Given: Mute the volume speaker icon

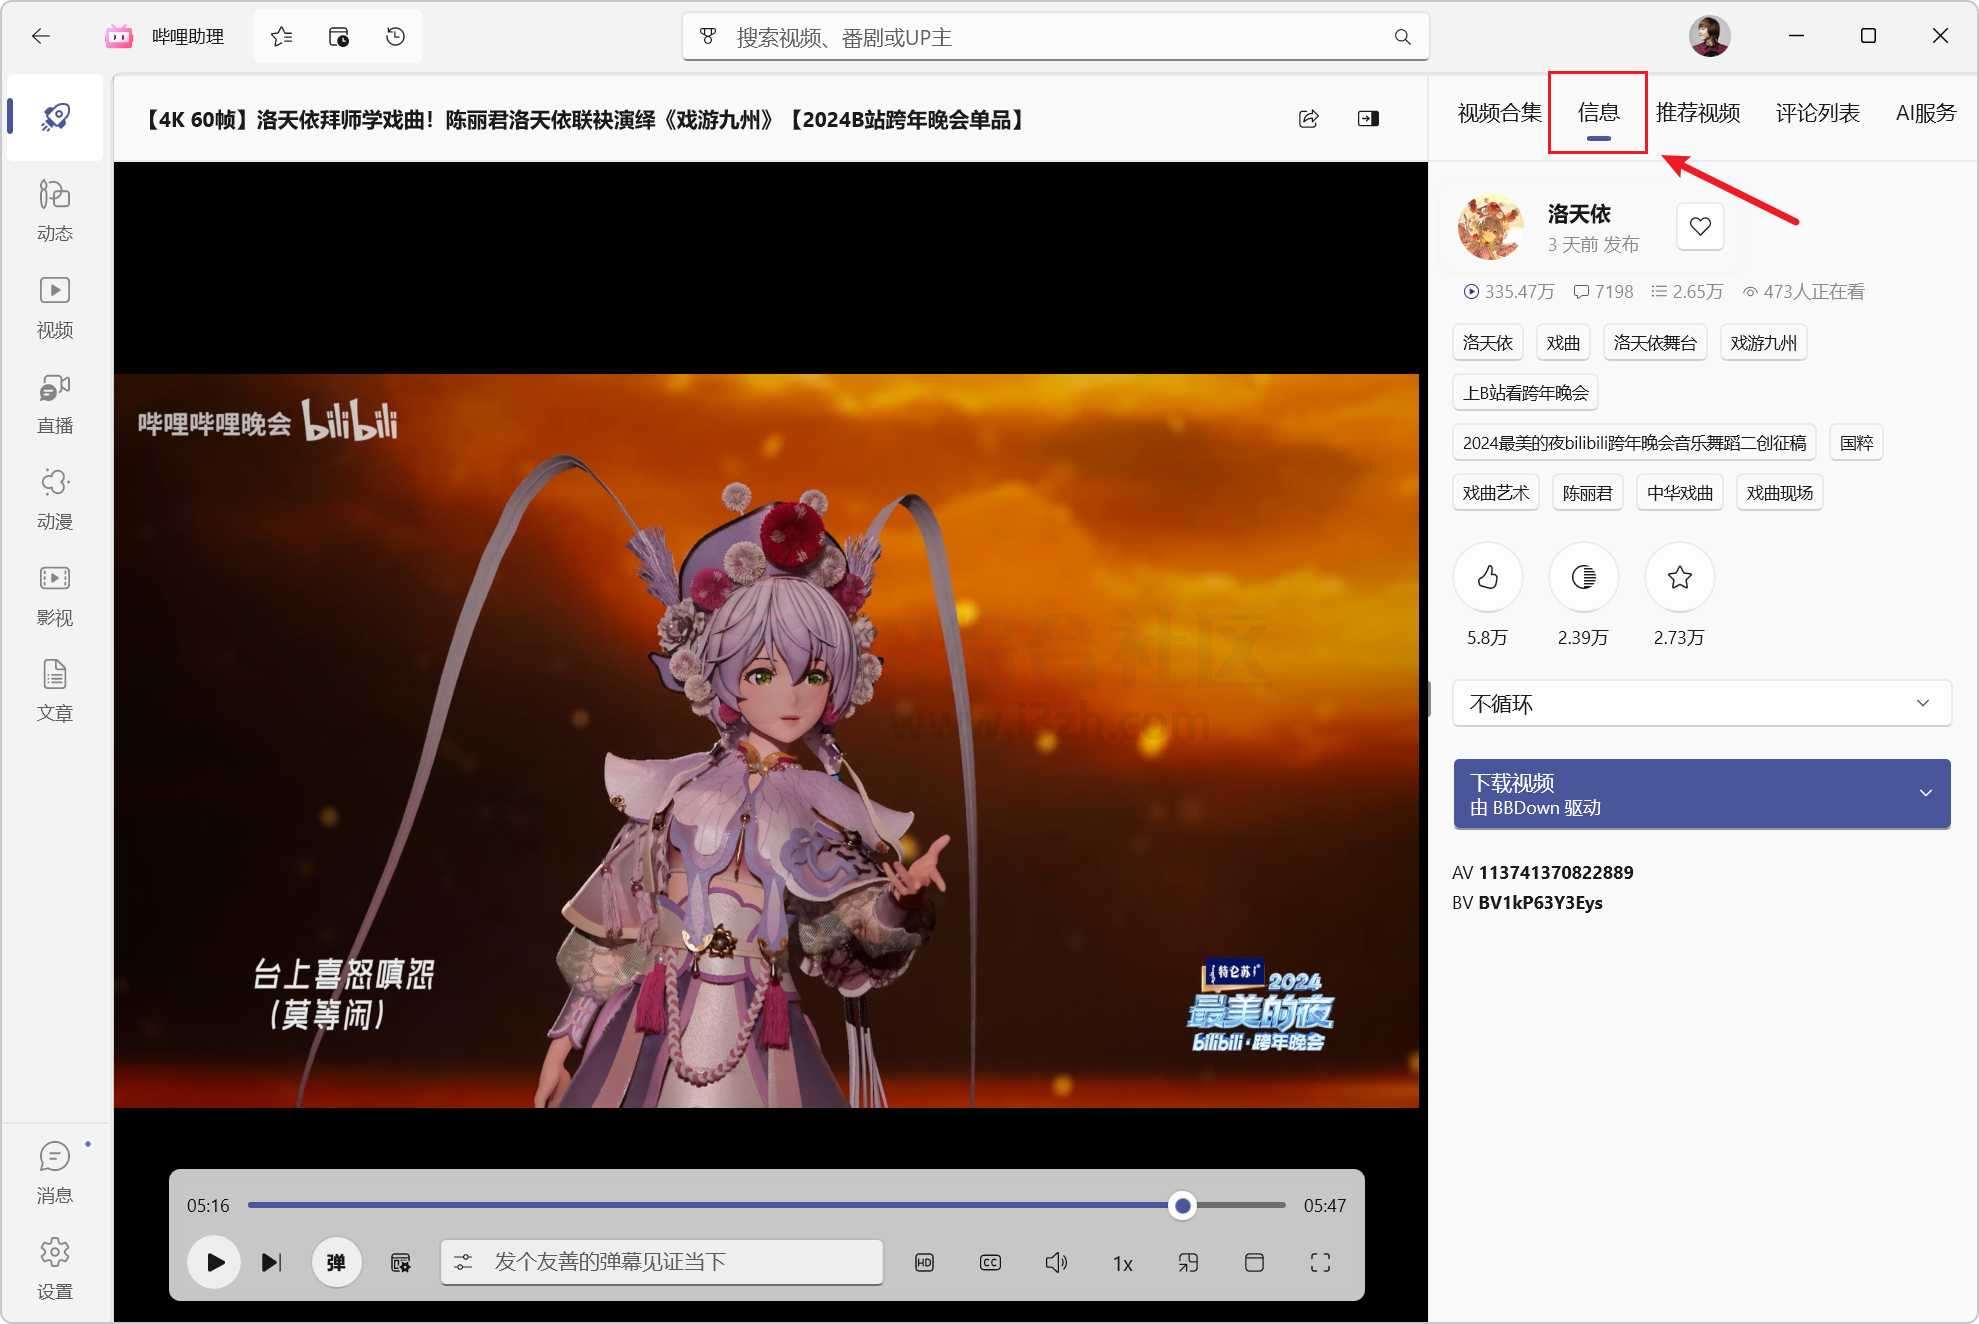Looking at the screenshot, I should [1056, 1262].
